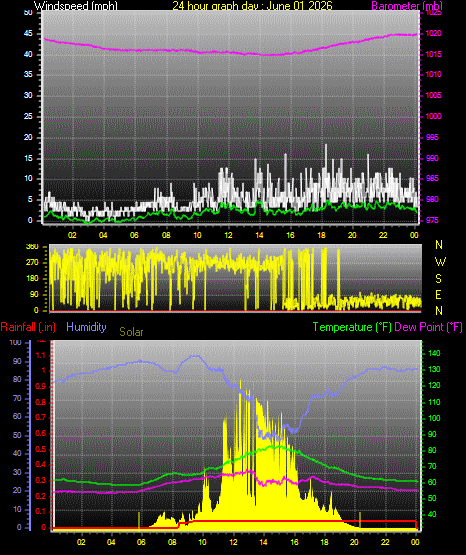
Task: Click the '0.5' rainfall axis value
Action: tap(41, 449)
